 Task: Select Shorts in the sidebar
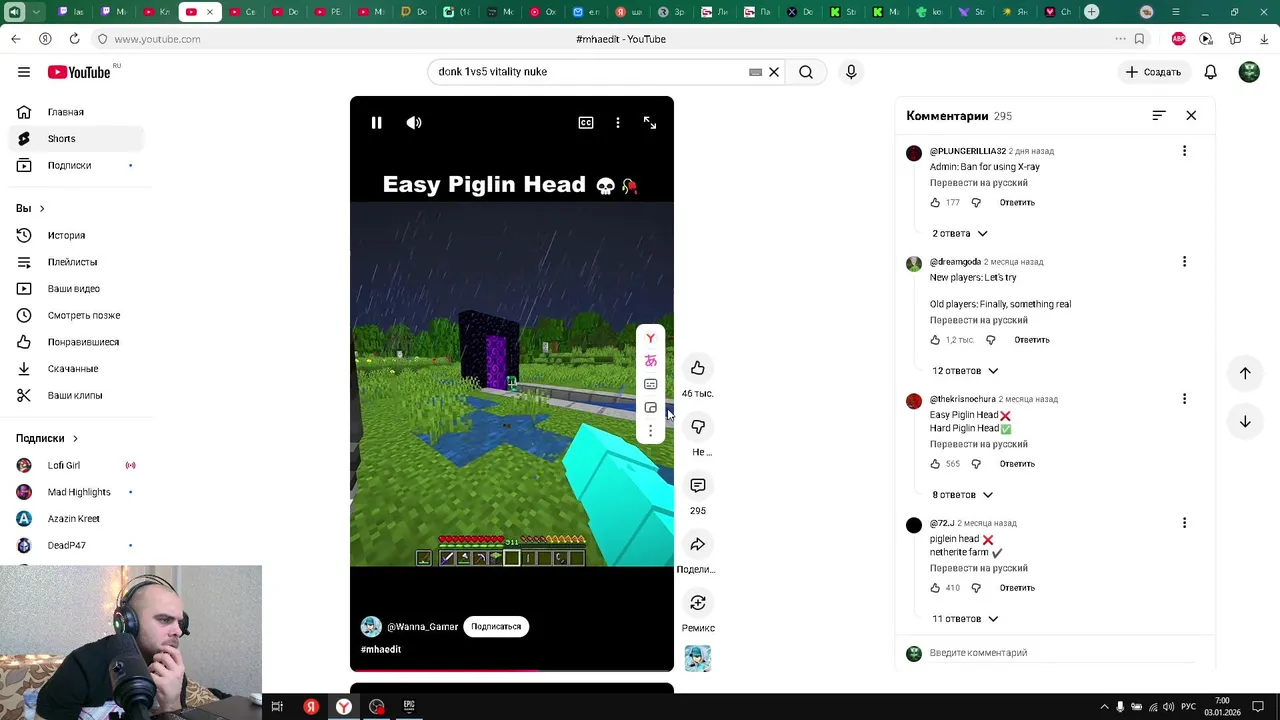point(76,139)
